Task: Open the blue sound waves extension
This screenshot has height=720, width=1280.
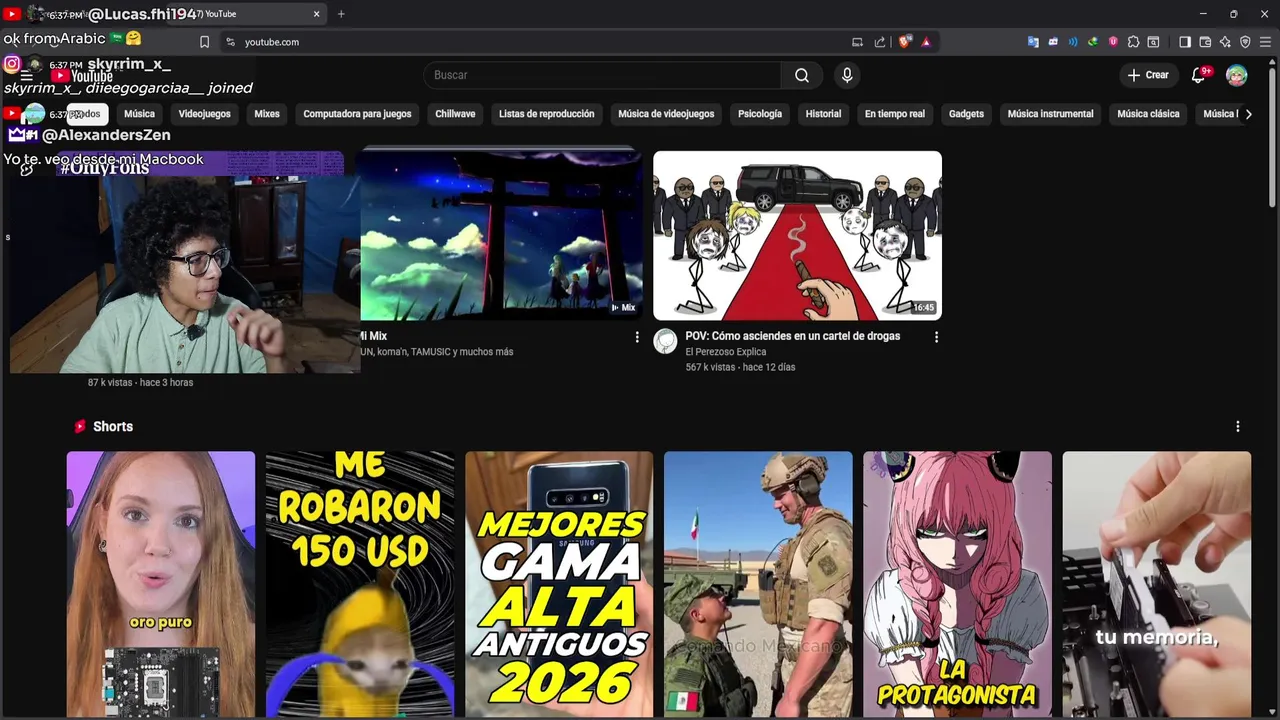Action: coord(1073,42)
